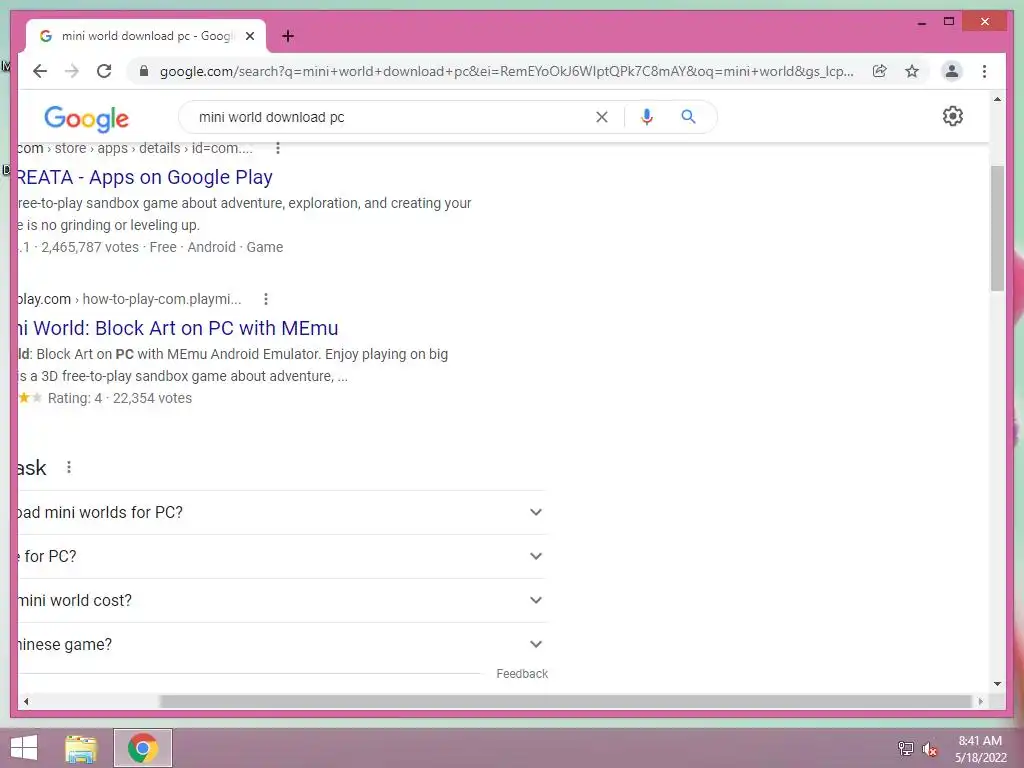Viewport: 1024px width, 768px height.
Task: Open the Windows Start menu
Action: pyautogui.click(x=24, y=748)
